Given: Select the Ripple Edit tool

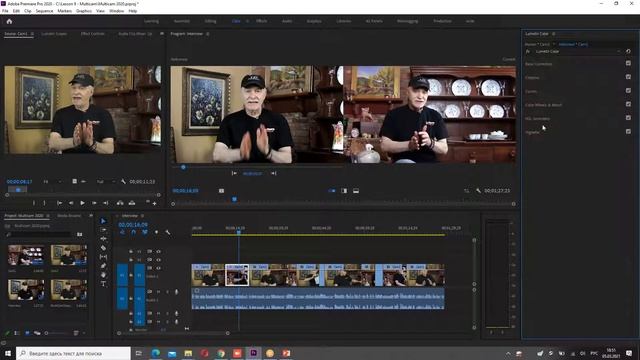Looking at the screenshot, I should [x=103, y=239].
